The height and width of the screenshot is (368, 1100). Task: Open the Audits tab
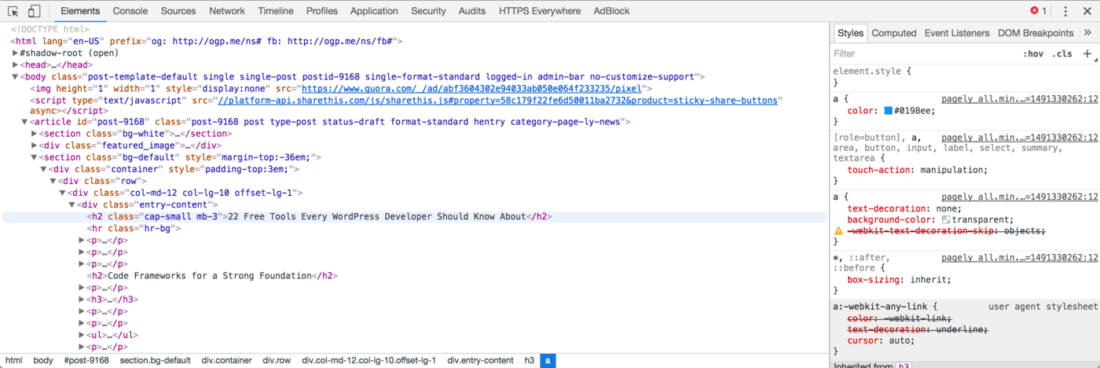click(x=472, y=11)
